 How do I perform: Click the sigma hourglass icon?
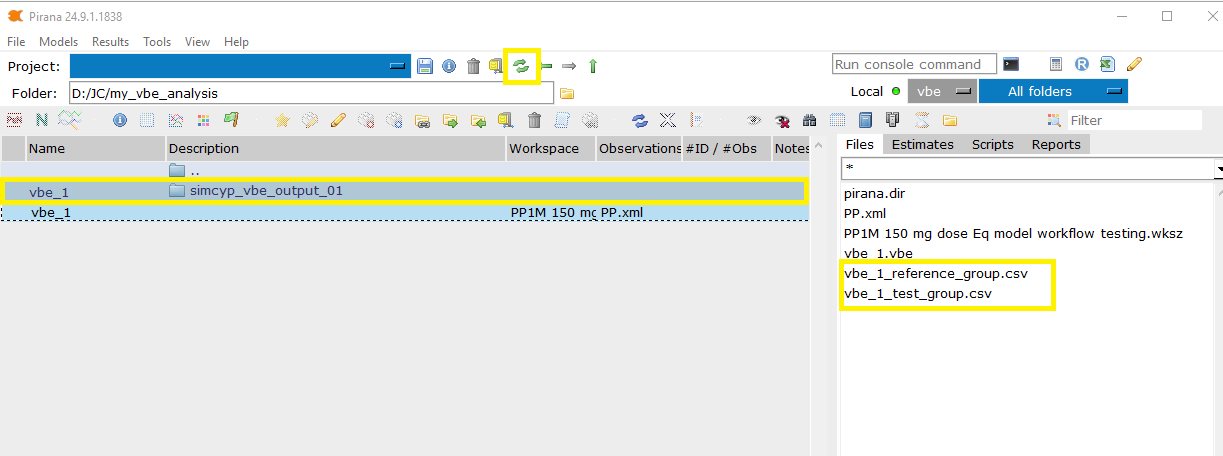922,120
